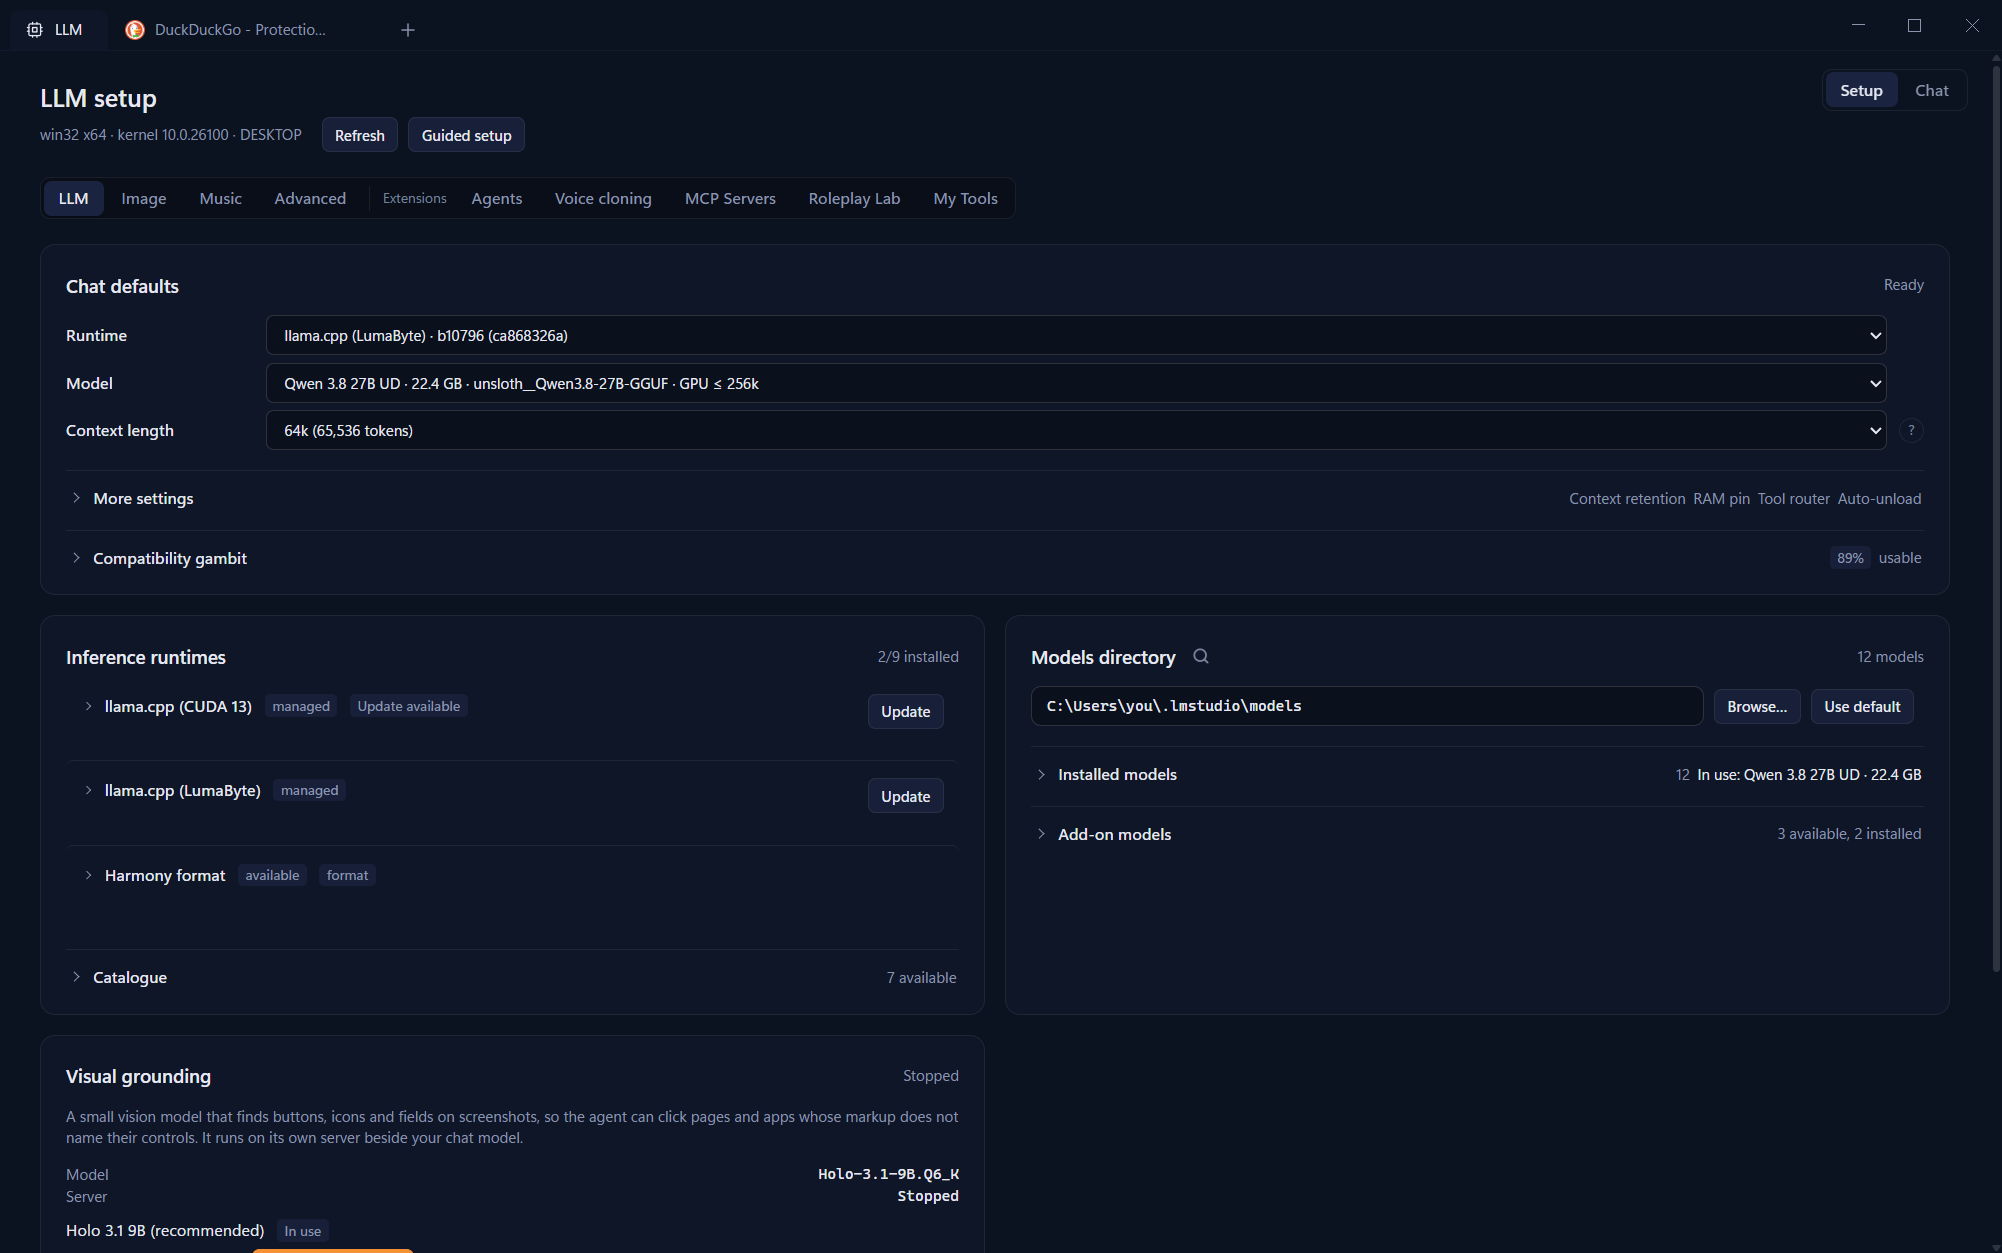Screen dimensions: 2002x1253
Task: Select the Setup view toggle
Action: point(1861,91)
